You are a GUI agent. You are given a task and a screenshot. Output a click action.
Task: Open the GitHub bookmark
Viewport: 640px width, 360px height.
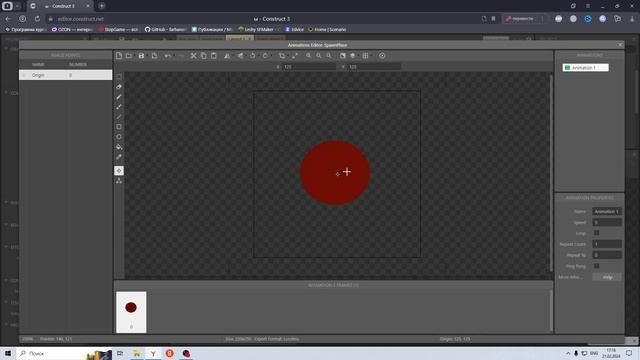165,29
